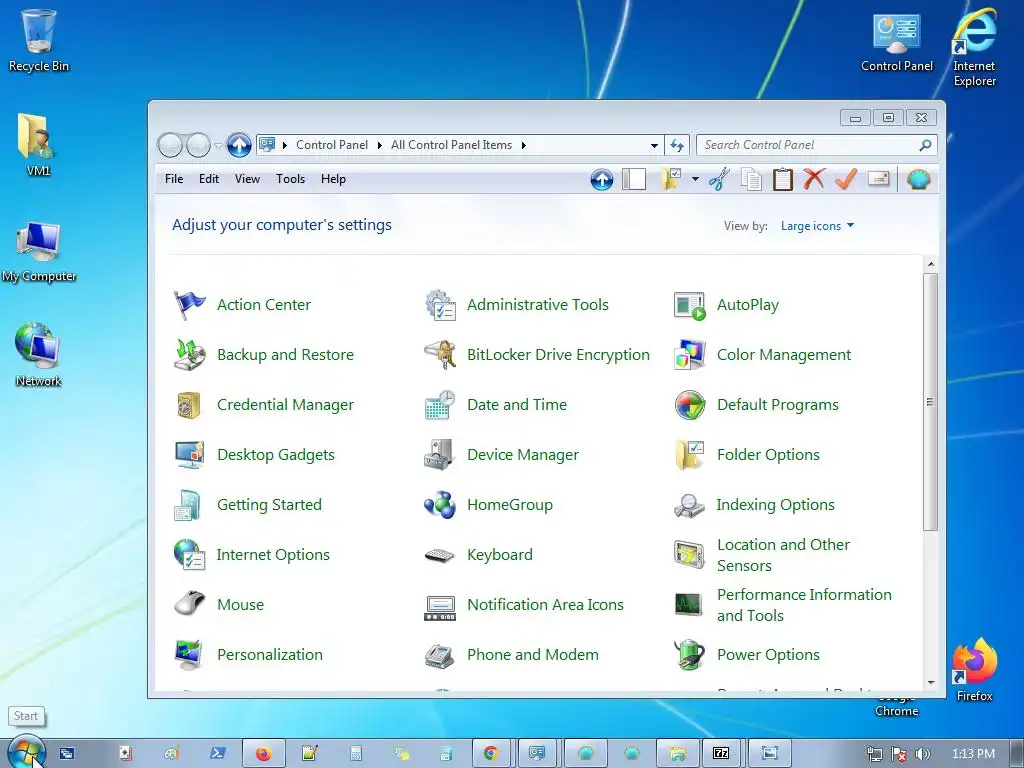Image resolution: width=1024 pixels, height=768 pixels.
Task: Click the Cut scissors toolbar icon
Action: (x=719, y=179)
